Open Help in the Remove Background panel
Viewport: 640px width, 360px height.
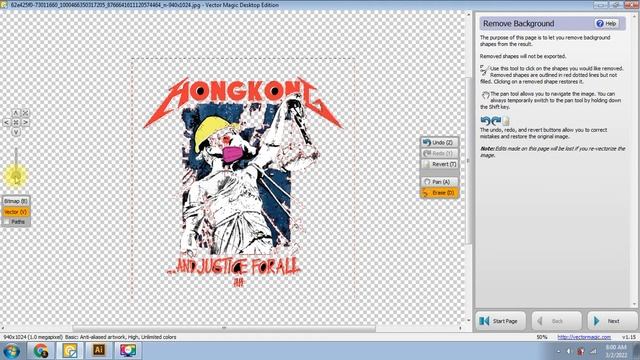pyautogui.click(x=607, y=24)
